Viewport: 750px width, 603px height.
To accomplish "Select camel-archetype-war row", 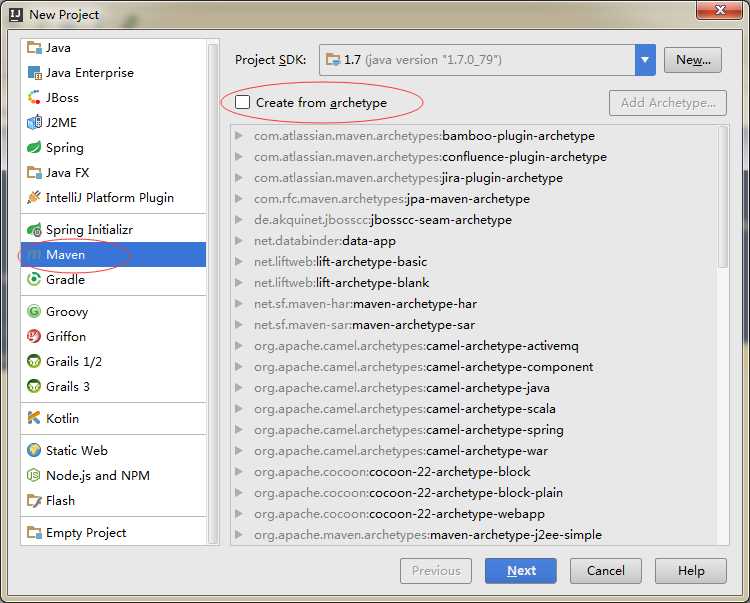I will (474, 451).
